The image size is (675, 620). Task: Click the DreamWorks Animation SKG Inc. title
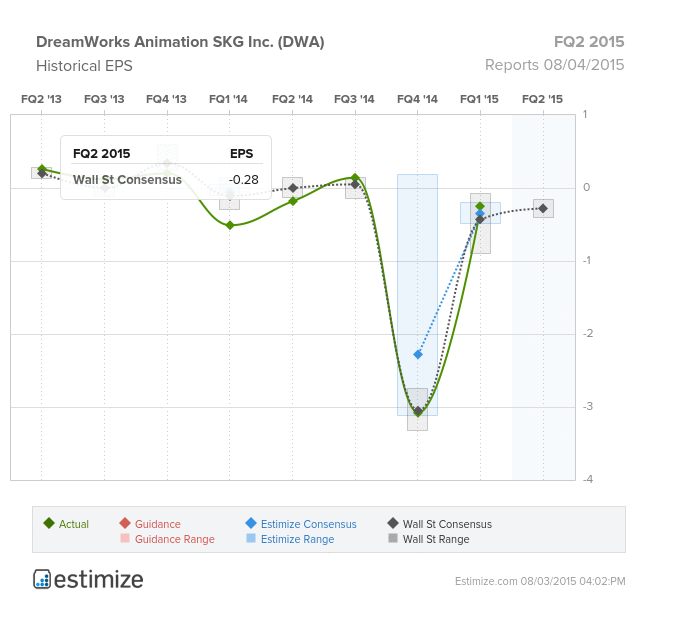pyautogui.click(x=180, y=42)
